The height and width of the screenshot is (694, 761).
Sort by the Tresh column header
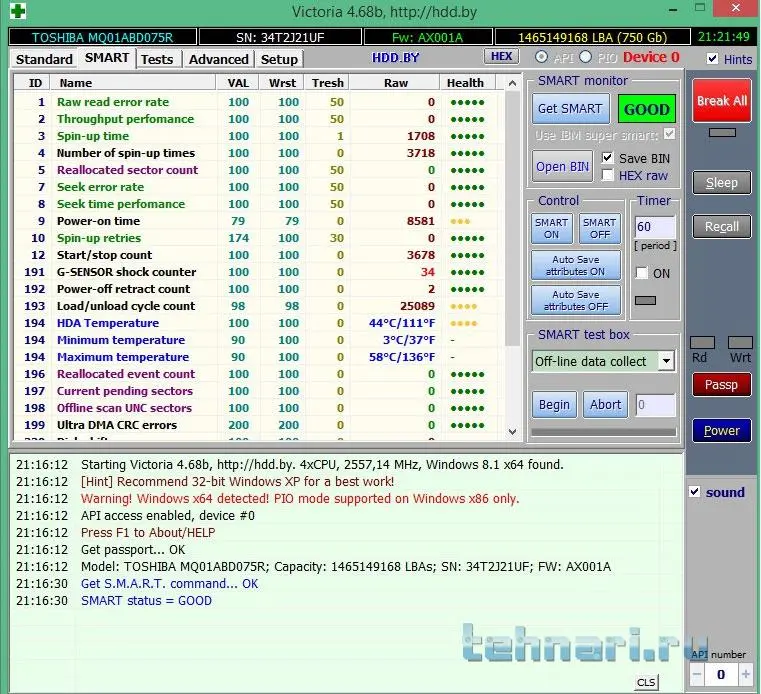(x=327, y=83)
